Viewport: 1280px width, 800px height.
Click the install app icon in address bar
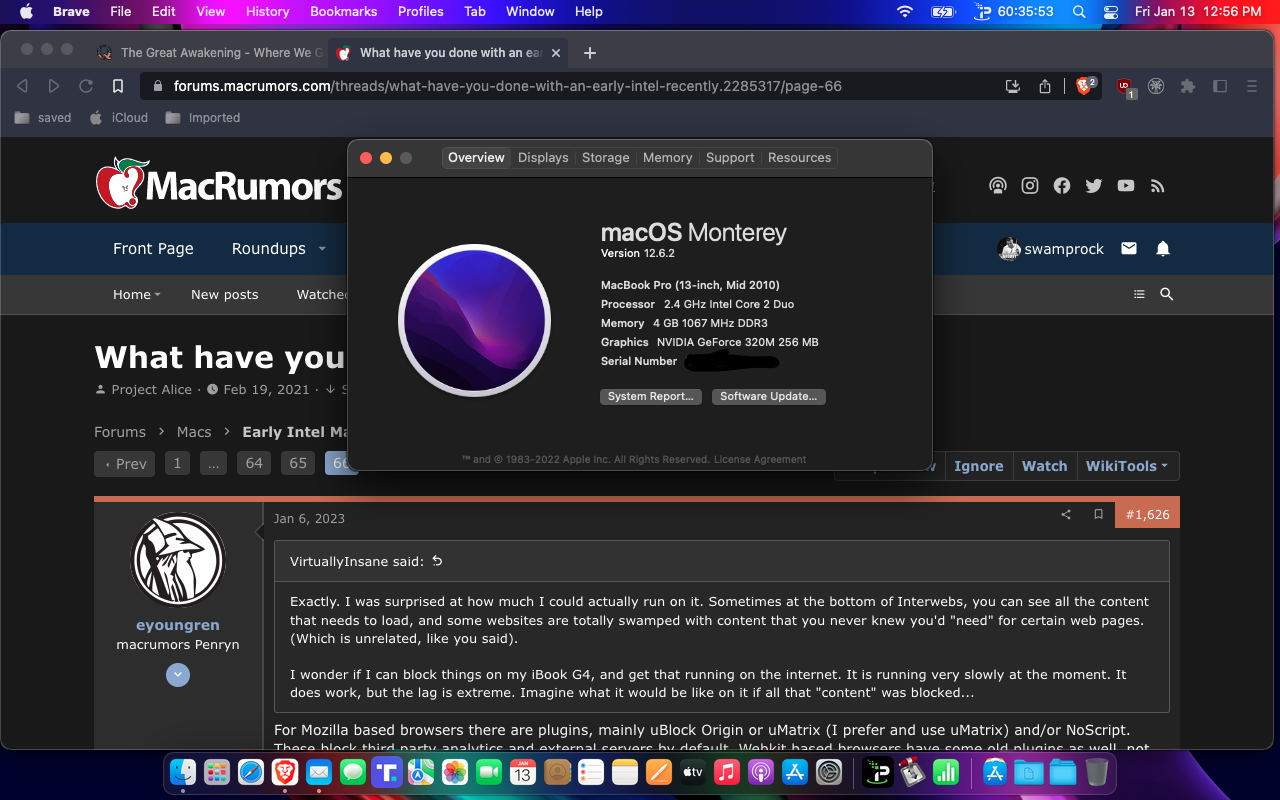tap(1013, 86)
